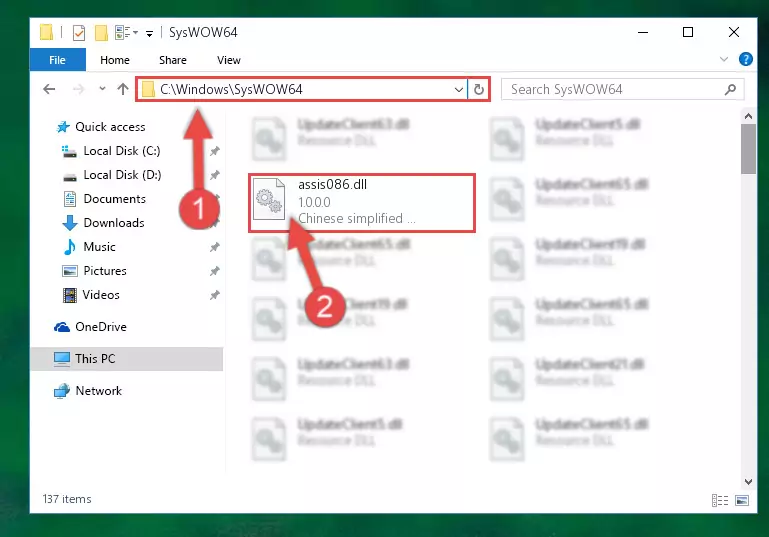Screen dimensions: 769x537
Task: Click the scroll down arrow of file list
Action: 748,482
